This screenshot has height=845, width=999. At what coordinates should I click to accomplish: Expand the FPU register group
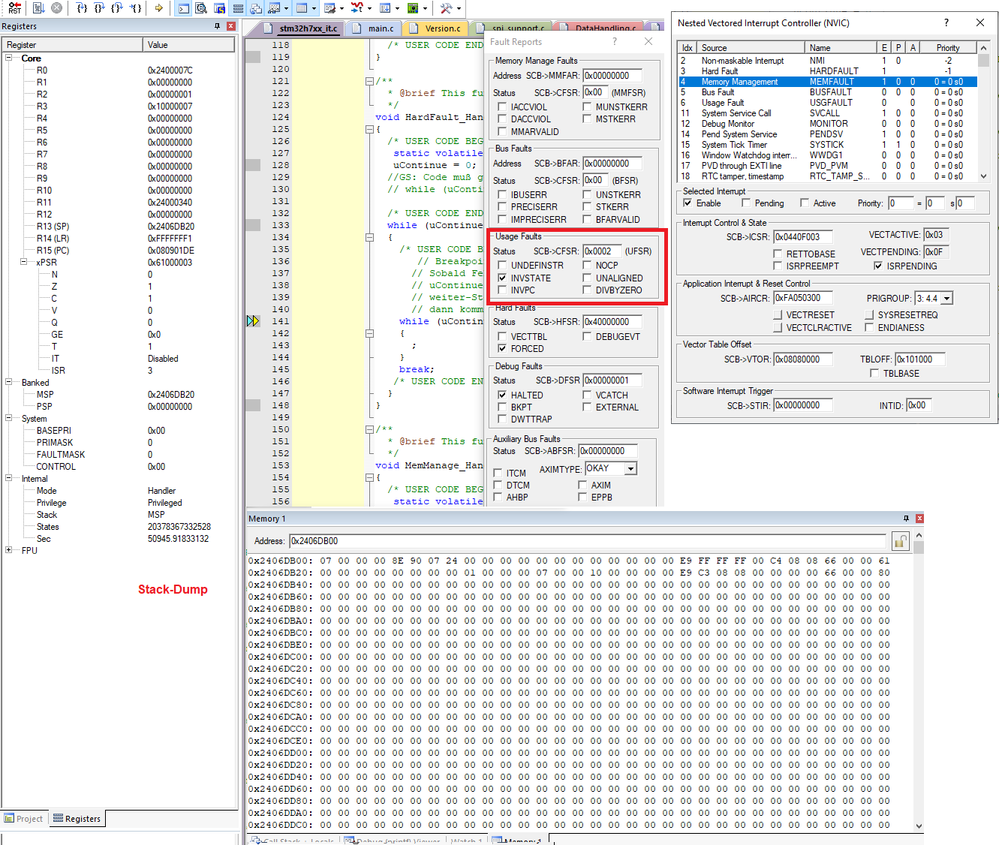coord(9,550)
